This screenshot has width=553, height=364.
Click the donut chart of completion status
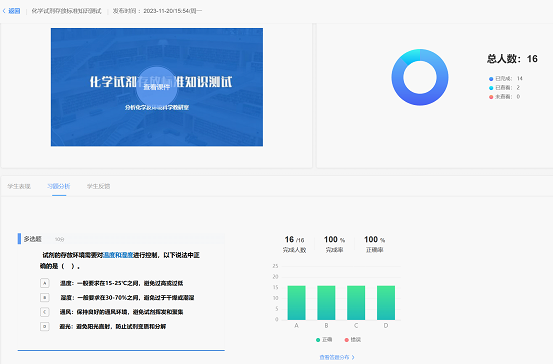point(420,77)
